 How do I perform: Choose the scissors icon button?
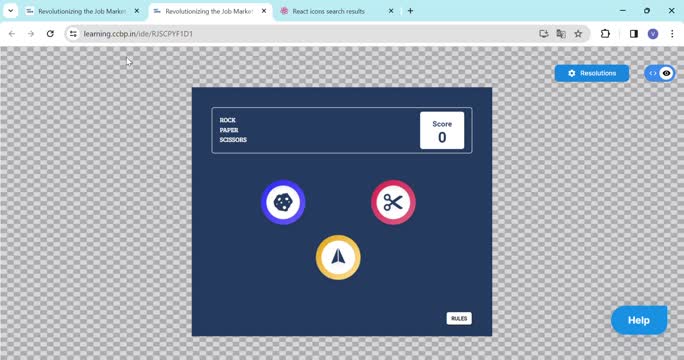point(393,202)
